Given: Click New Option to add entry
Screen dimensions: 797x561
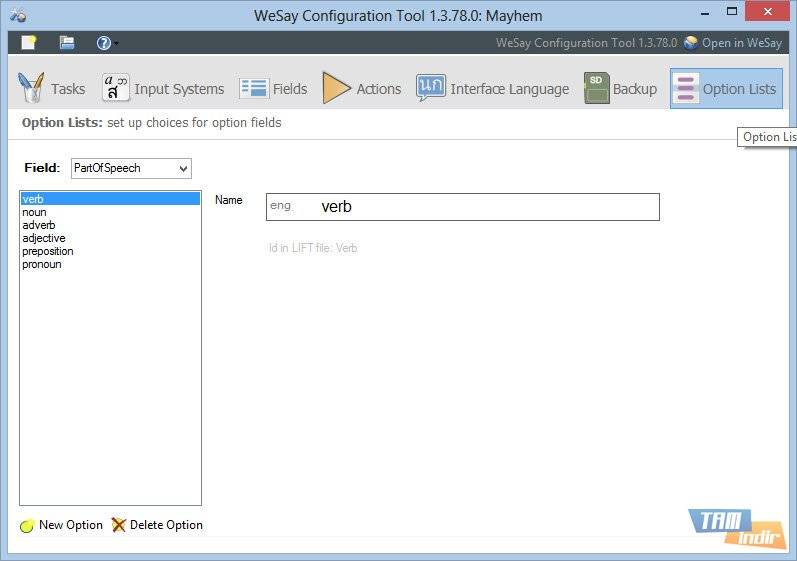Looking at the screenshot, I should pos(61,525).
